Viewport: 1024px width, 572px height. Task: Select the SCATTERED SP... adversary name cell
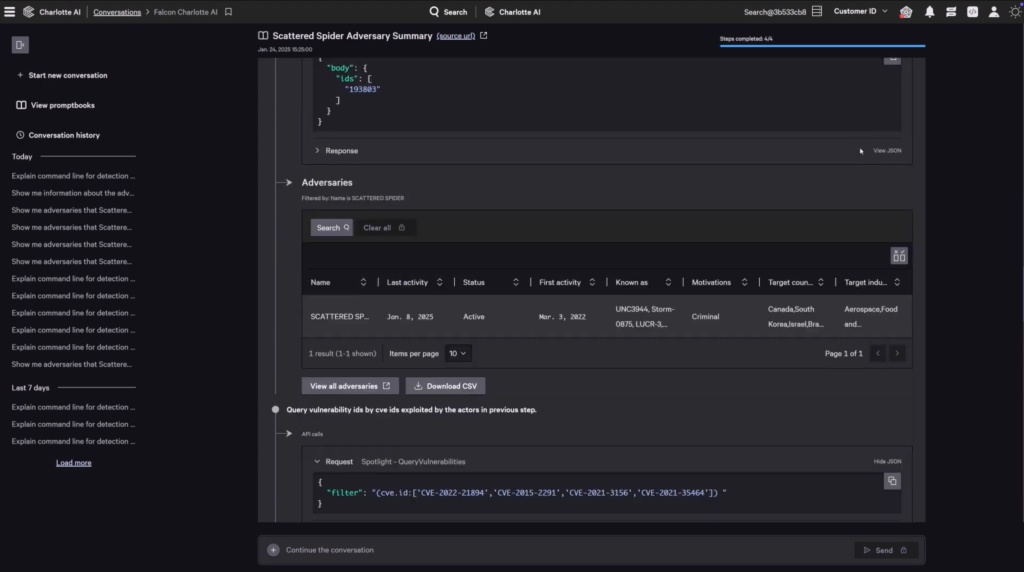click(340, 317)
